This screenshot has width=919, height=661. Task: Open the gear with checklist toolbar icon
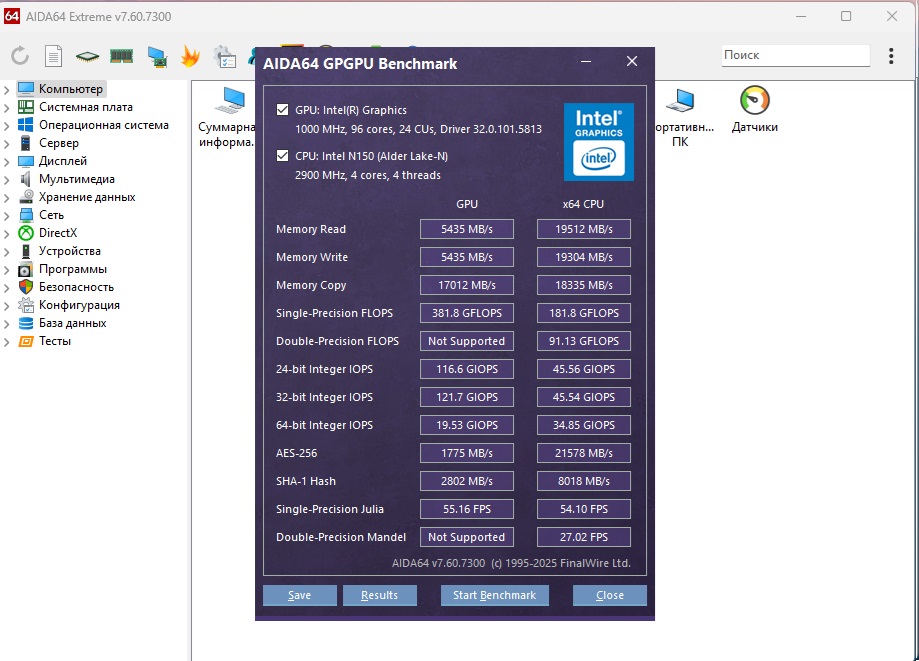(225, 57)
